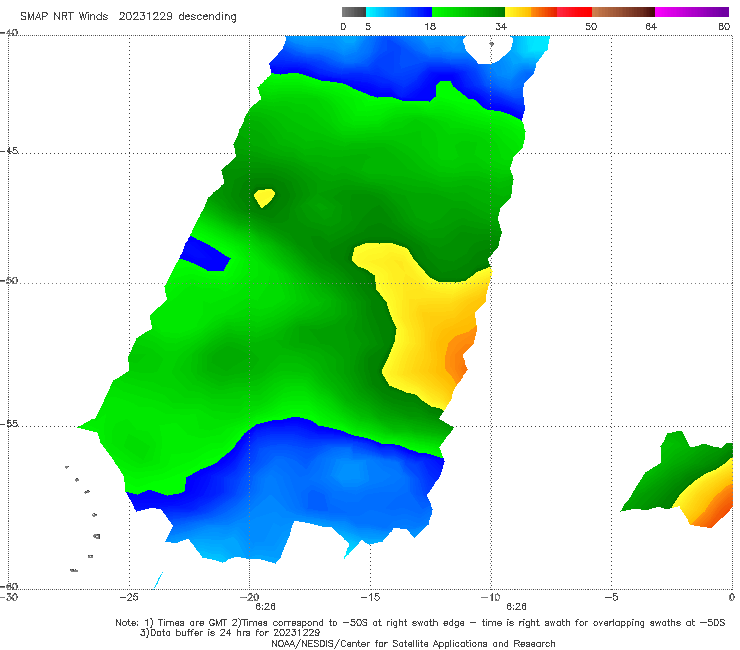Click the small dark blue patch on the swath's west edge

pyautogui.click(x=204, y=255)
